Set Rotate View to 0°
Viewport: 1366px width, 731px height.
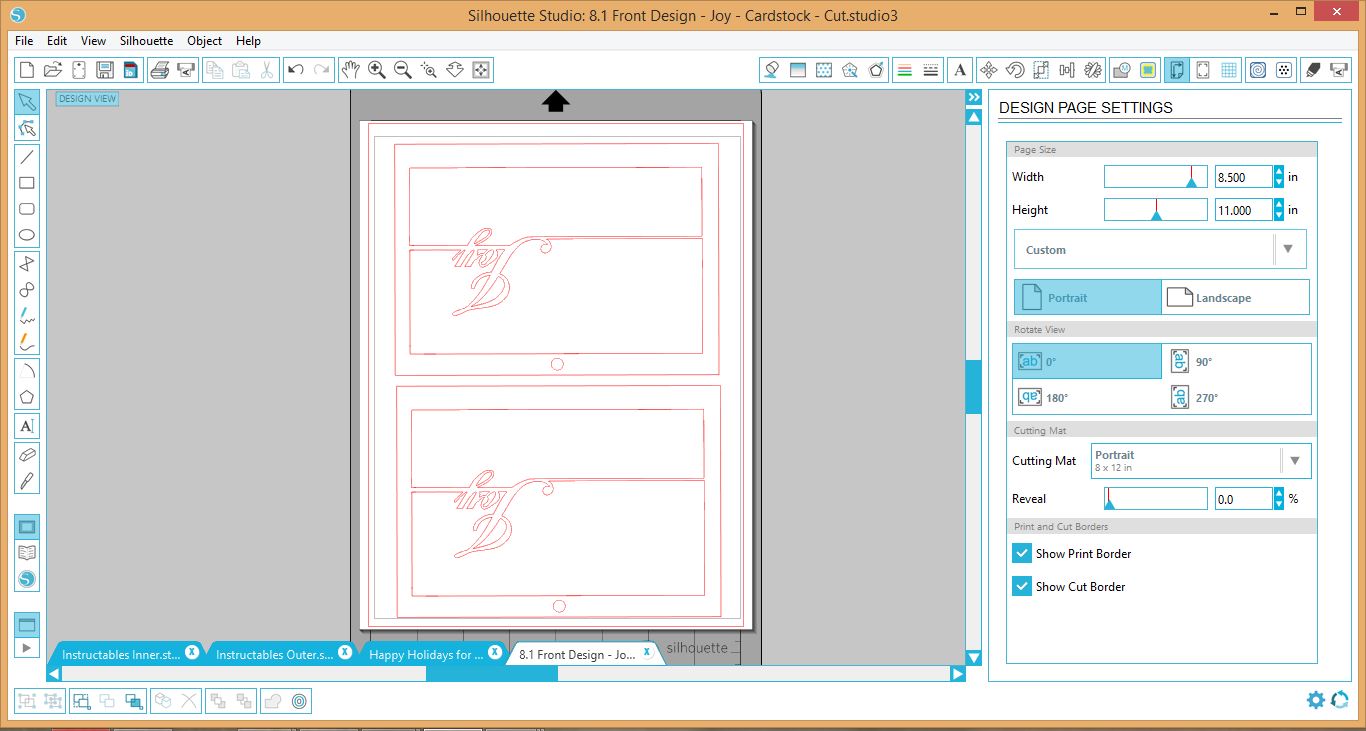[1088, 361]
